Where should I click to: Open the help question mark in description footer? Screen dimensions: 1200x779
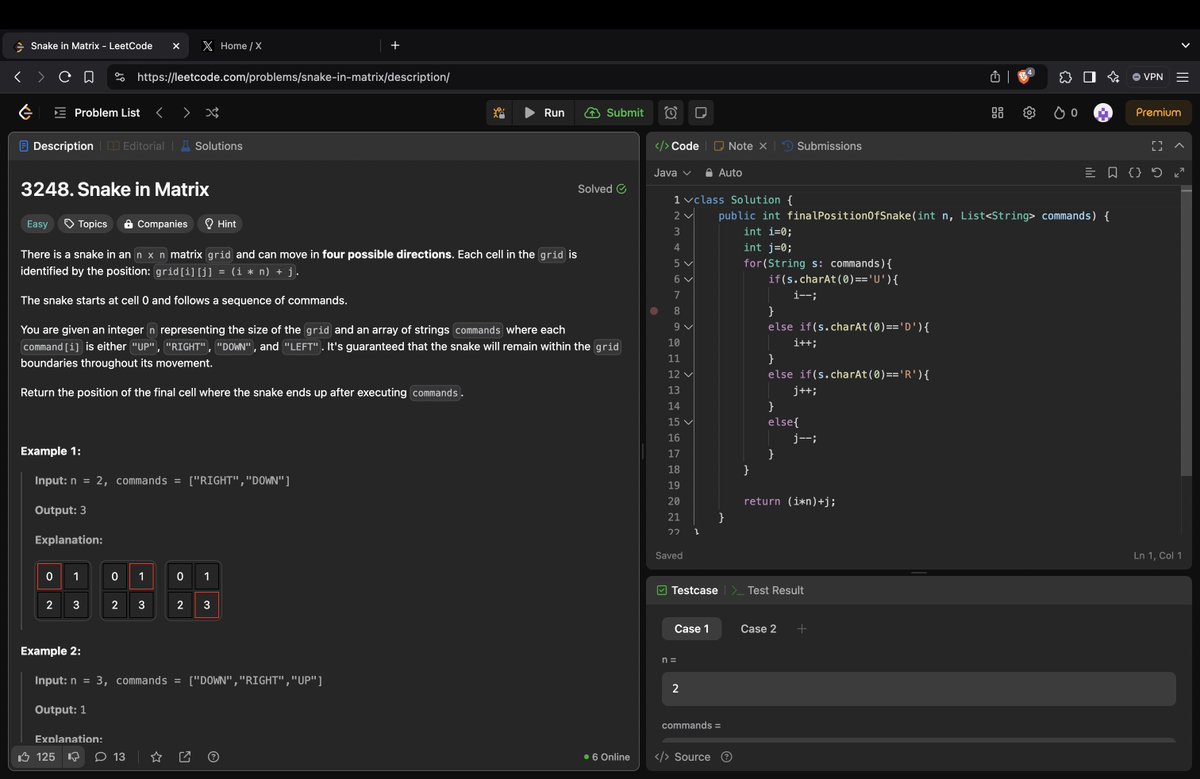point(213,757)
